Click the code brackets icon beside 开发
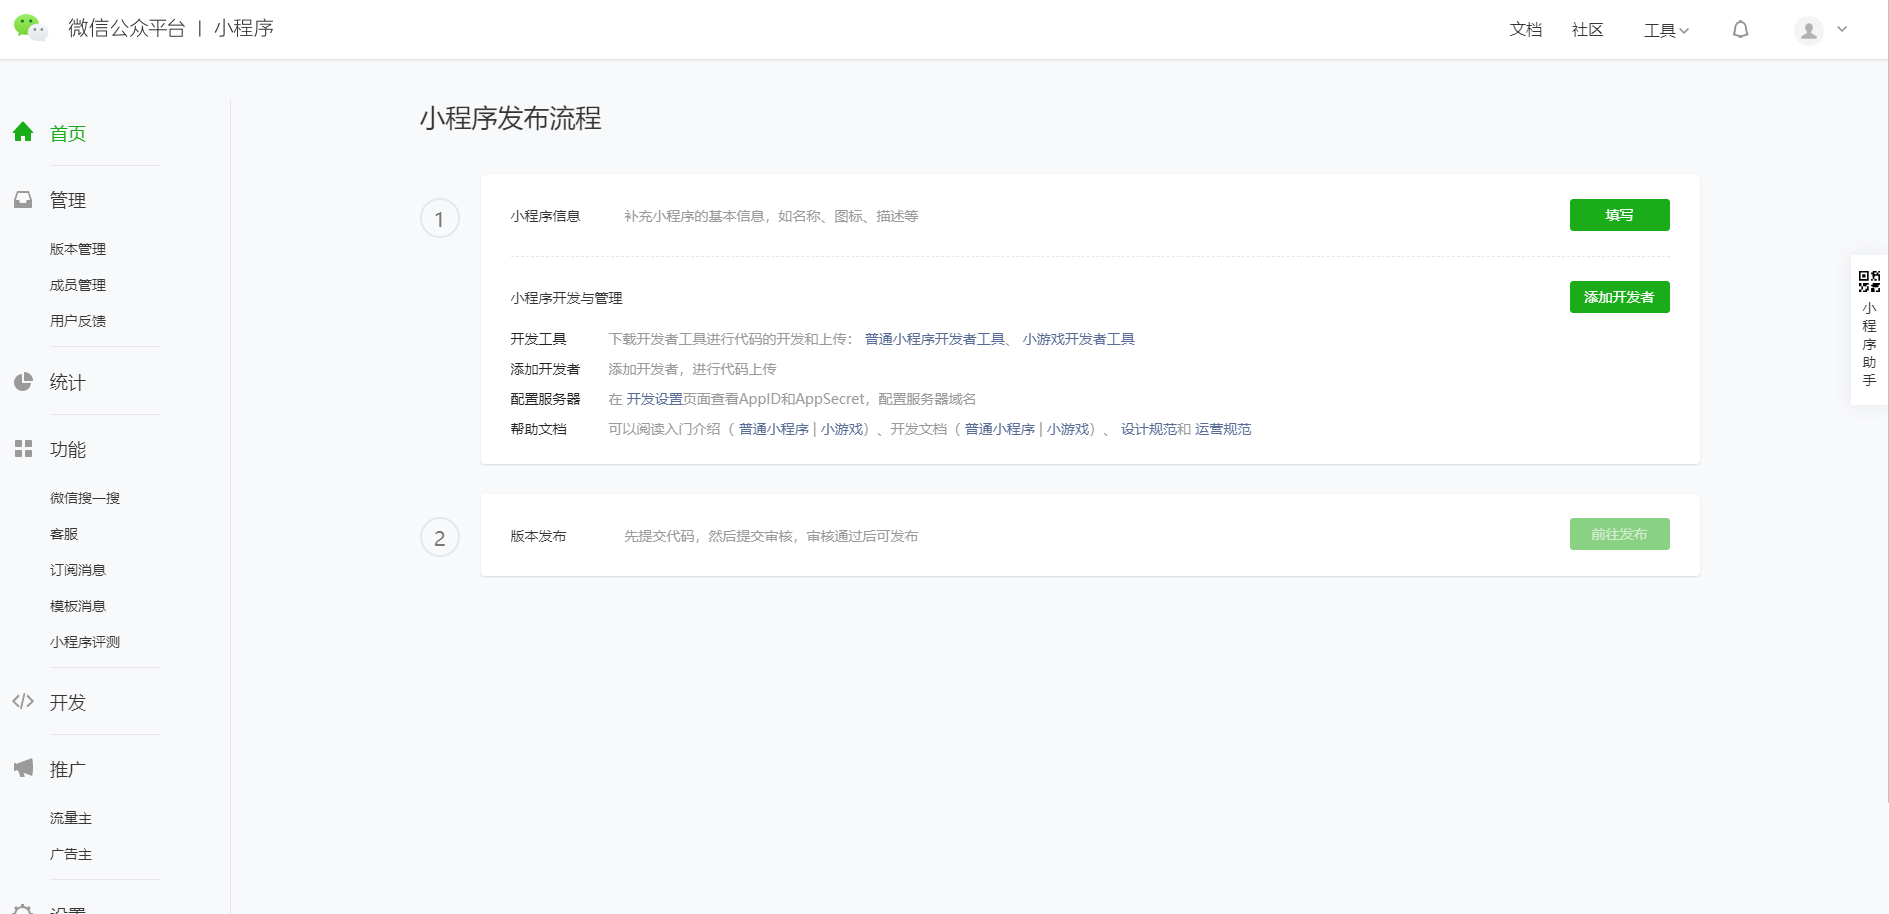The width and height of the screenshot is (1889, 914). point(23,702)
